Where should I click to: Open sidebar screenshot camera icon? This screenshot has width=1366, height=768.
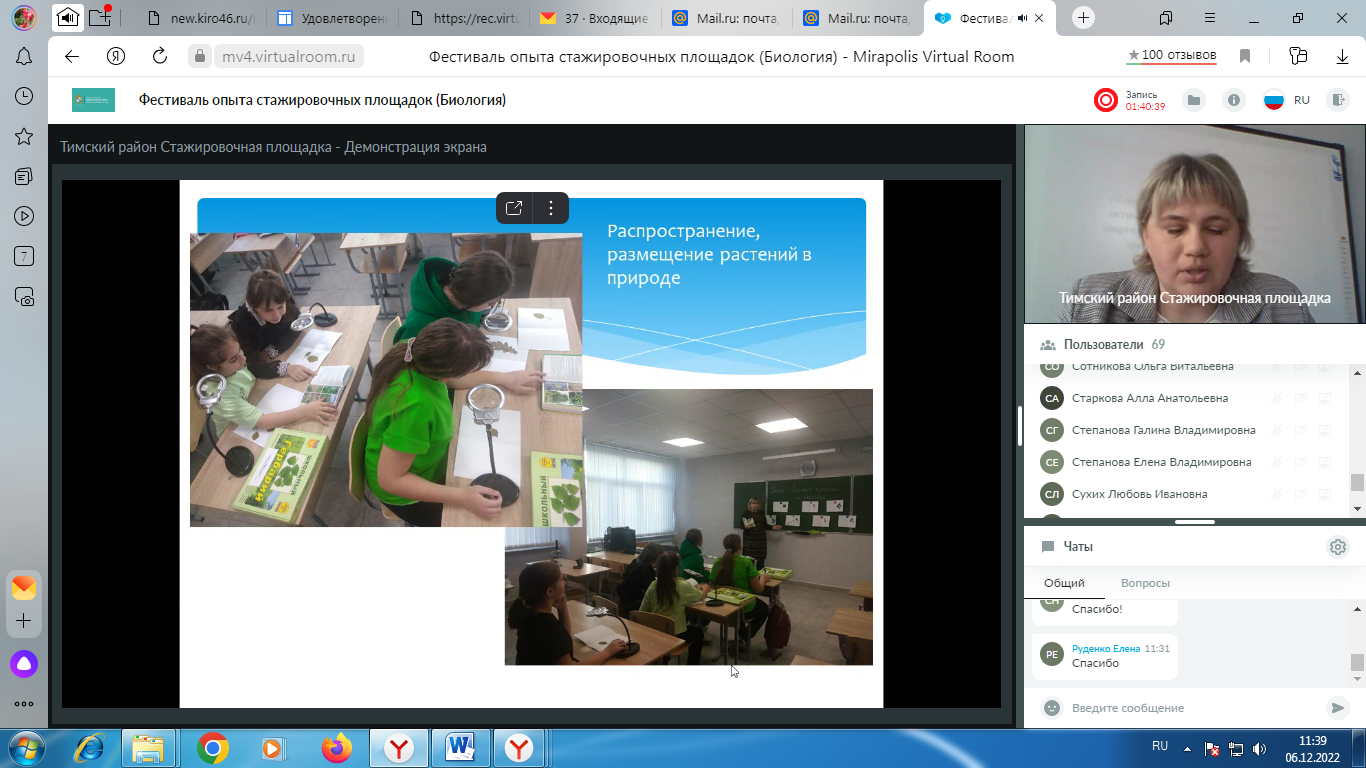pyautogui.click(x=24, y=296)
